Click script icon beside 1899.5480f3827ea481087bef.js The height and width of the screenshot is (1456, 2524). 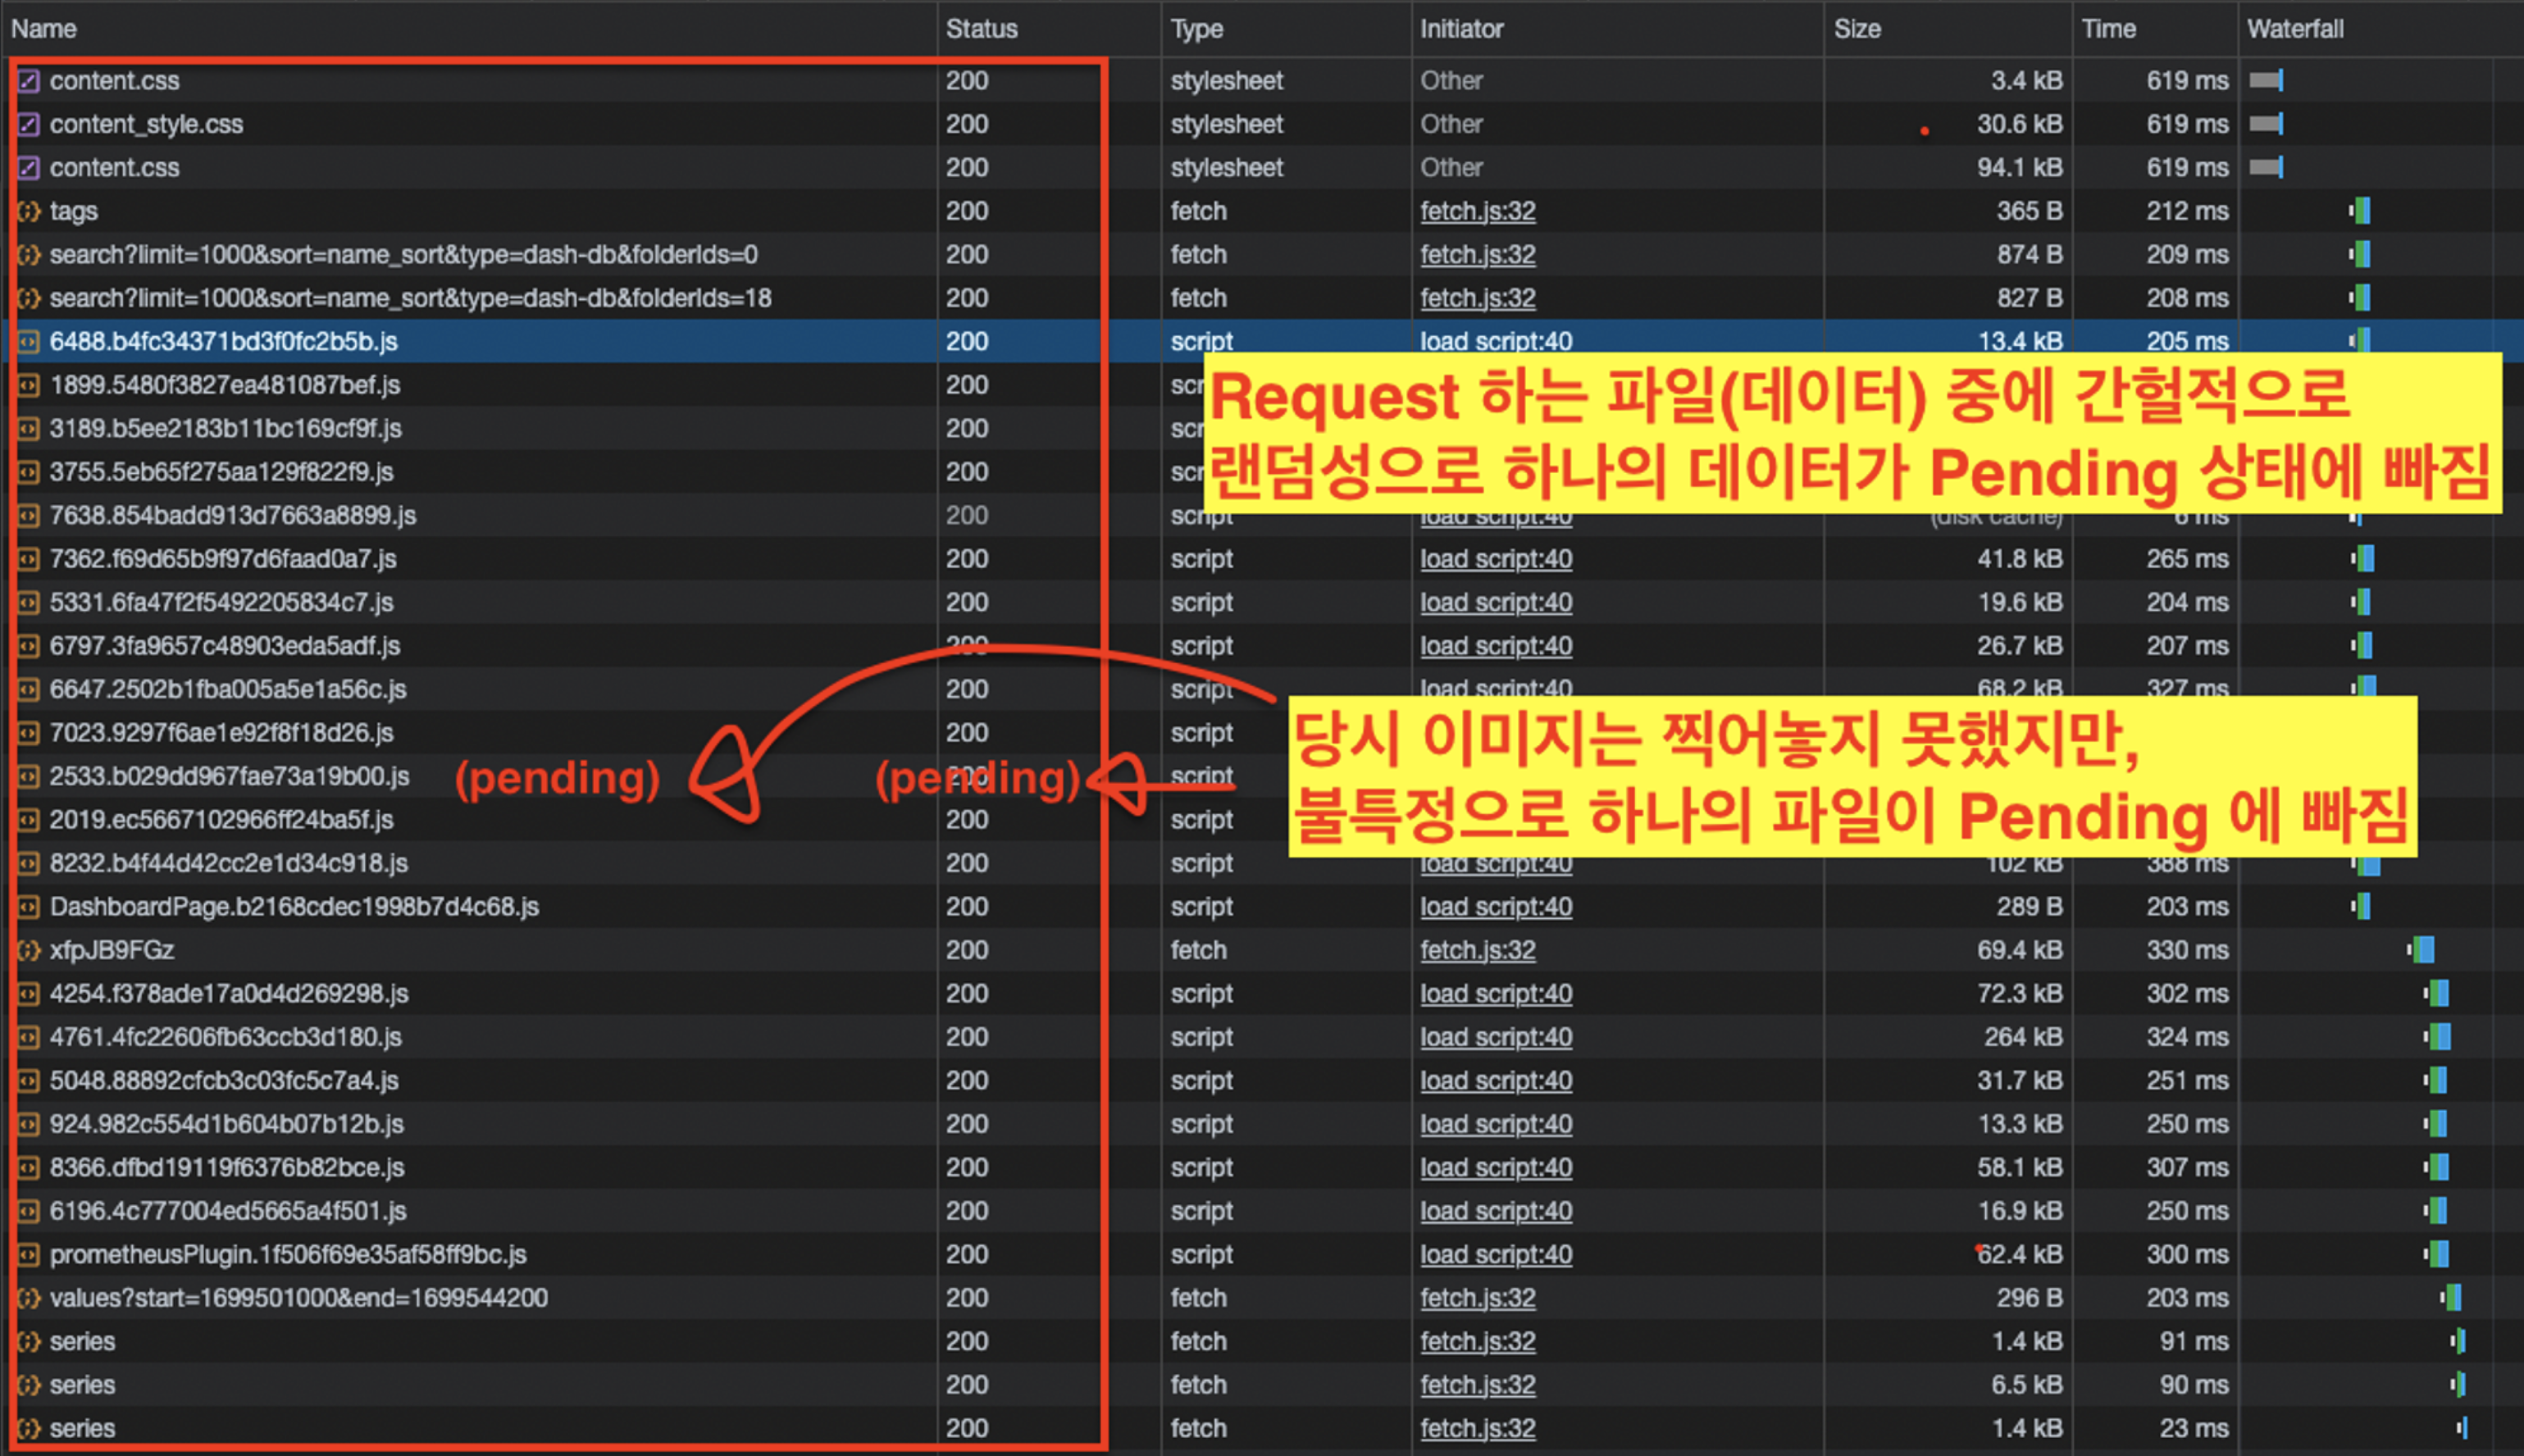[29, 385]
